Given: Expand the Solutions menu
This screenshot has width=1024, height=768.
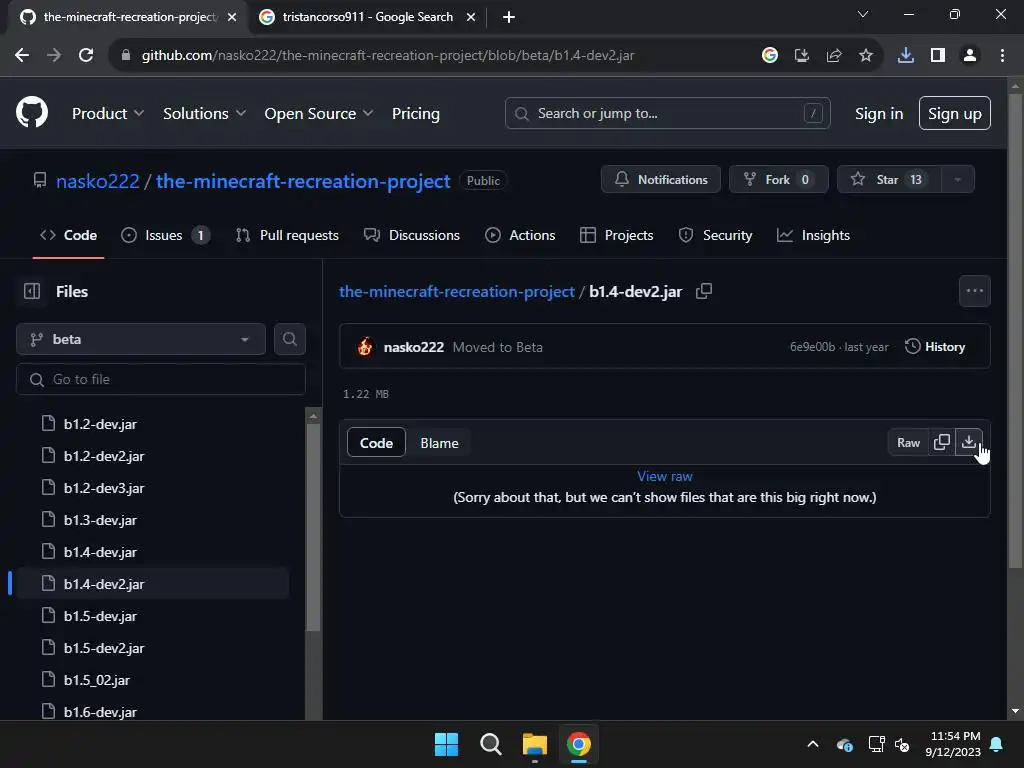Looking at the screenshot, I should (204, 113).
